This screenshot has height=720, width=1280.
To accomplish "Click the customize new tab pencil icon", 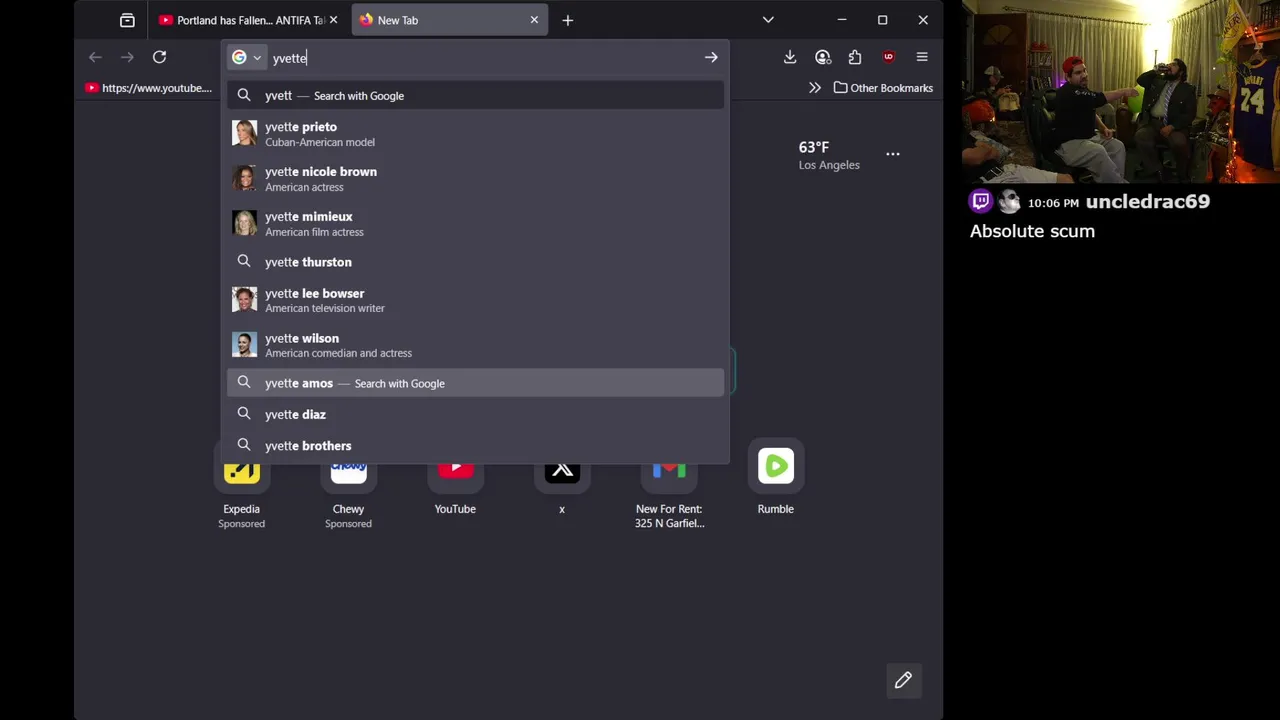I will click(x=903, y=680).
